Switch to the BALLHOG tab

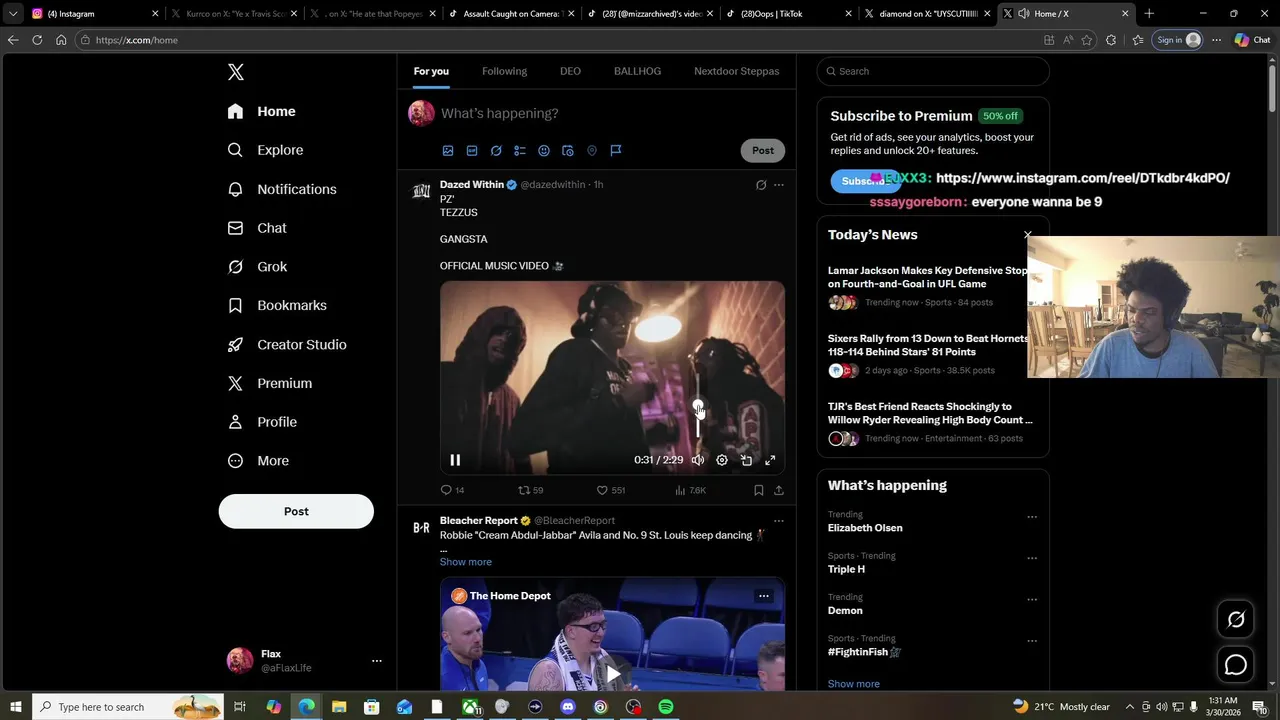637,71
